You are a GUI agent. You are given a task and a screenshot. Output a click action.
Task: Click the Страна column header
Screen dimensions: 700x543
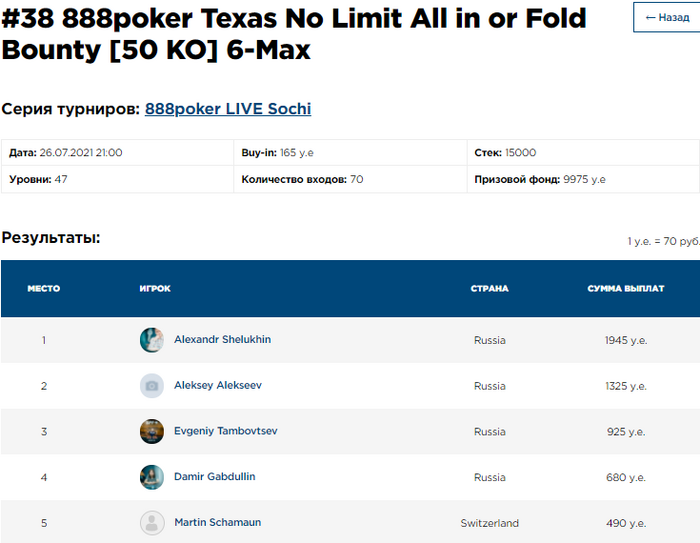489,289
